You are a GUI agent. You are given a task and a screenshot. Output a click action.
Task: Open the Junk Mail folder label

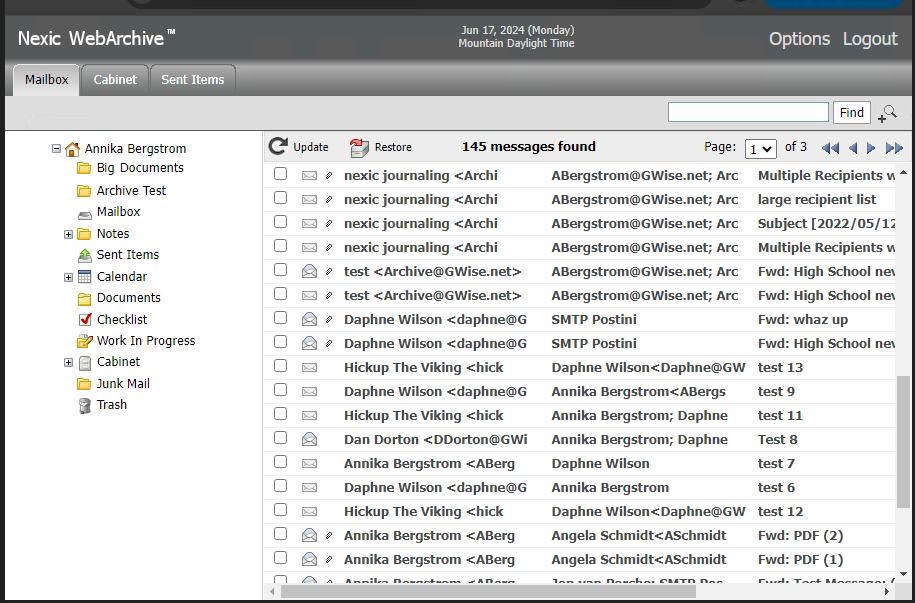click(x=123, y=384)
